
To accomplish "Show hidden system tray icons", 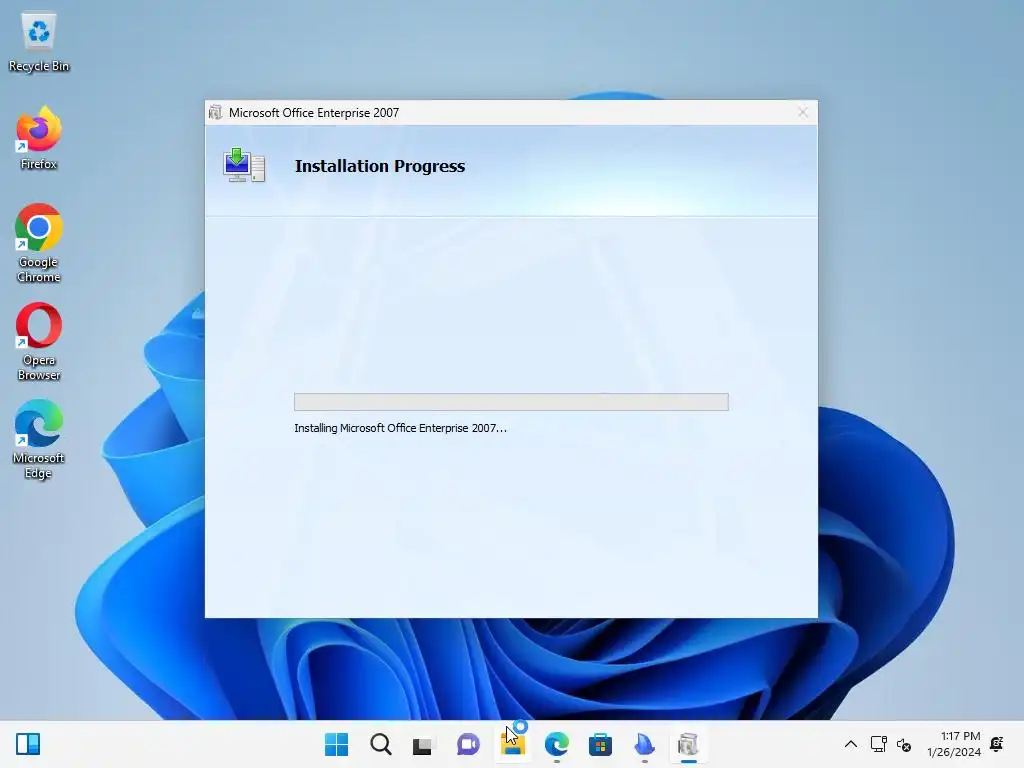I will pyautogui.click(x=850, y=744).
